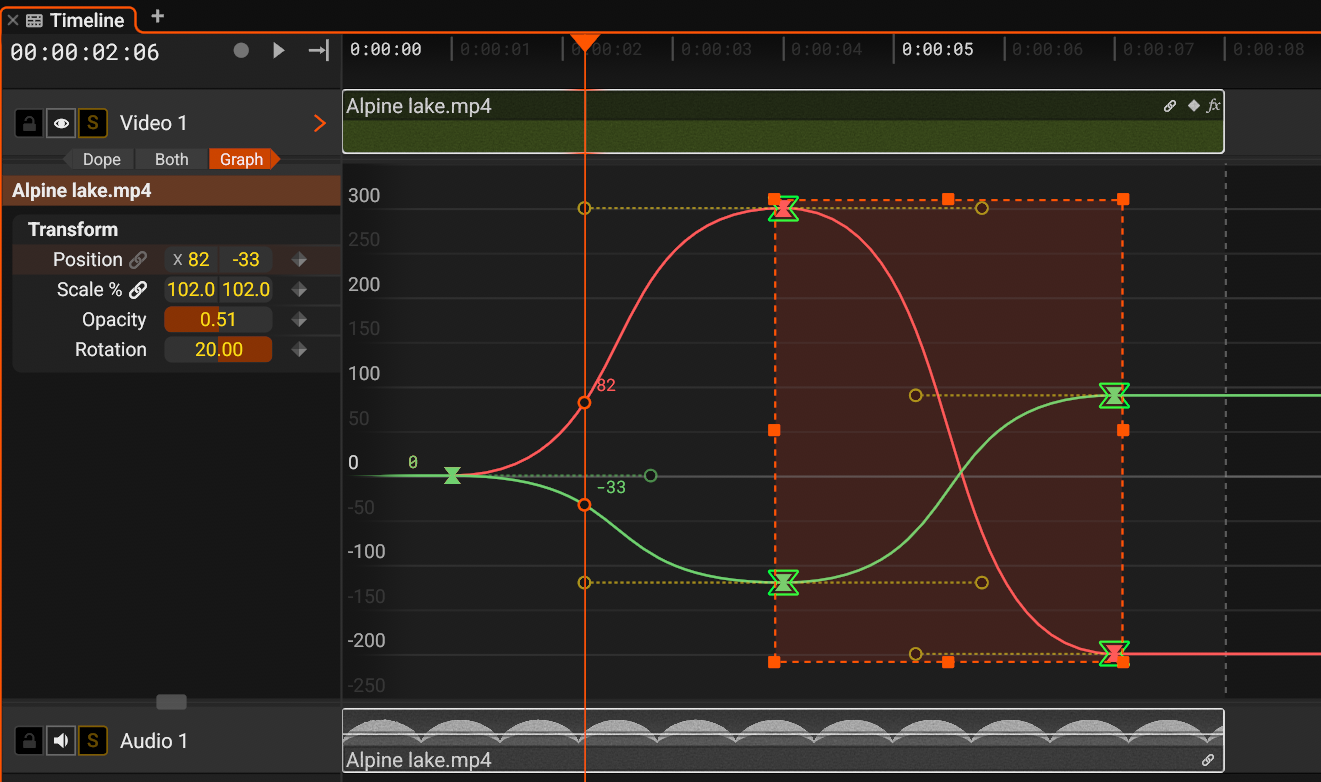
Task: Click the Opacity slider 0.51
Action: [x=218, y=320]
